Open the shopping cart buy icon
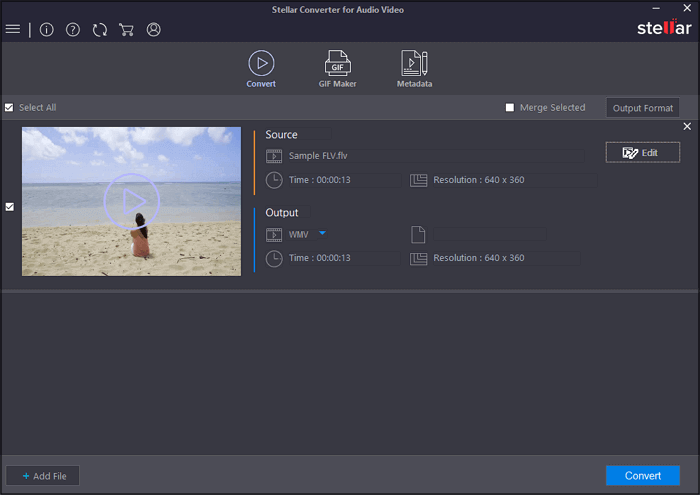The width and height of the screenshot is (700, 495). (127, 29)
